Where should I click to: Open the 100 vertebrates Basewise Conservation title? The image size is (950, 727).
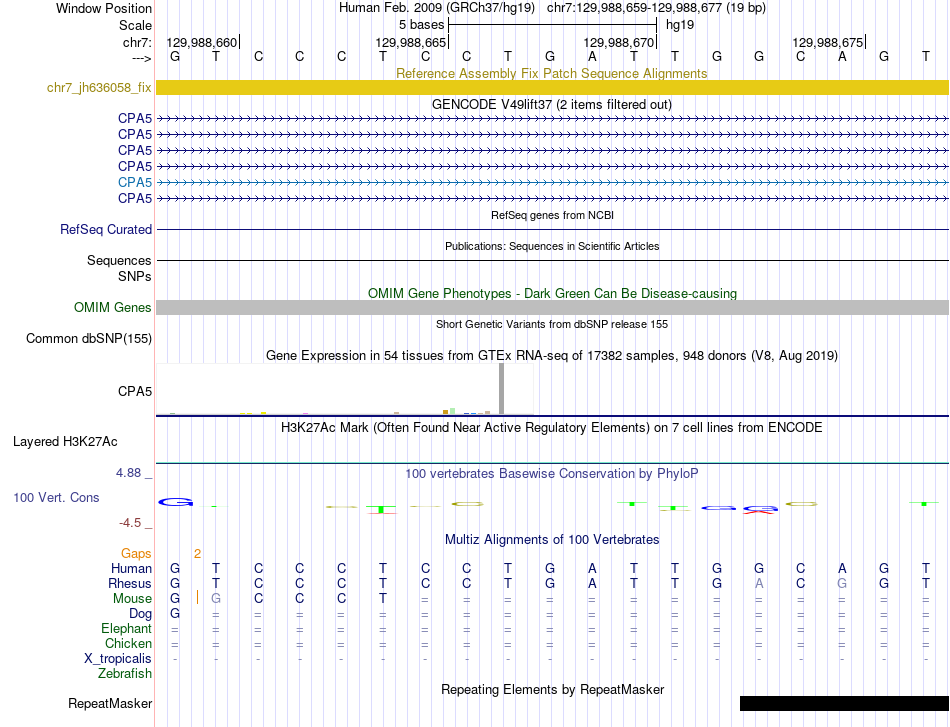coord(551,474)
